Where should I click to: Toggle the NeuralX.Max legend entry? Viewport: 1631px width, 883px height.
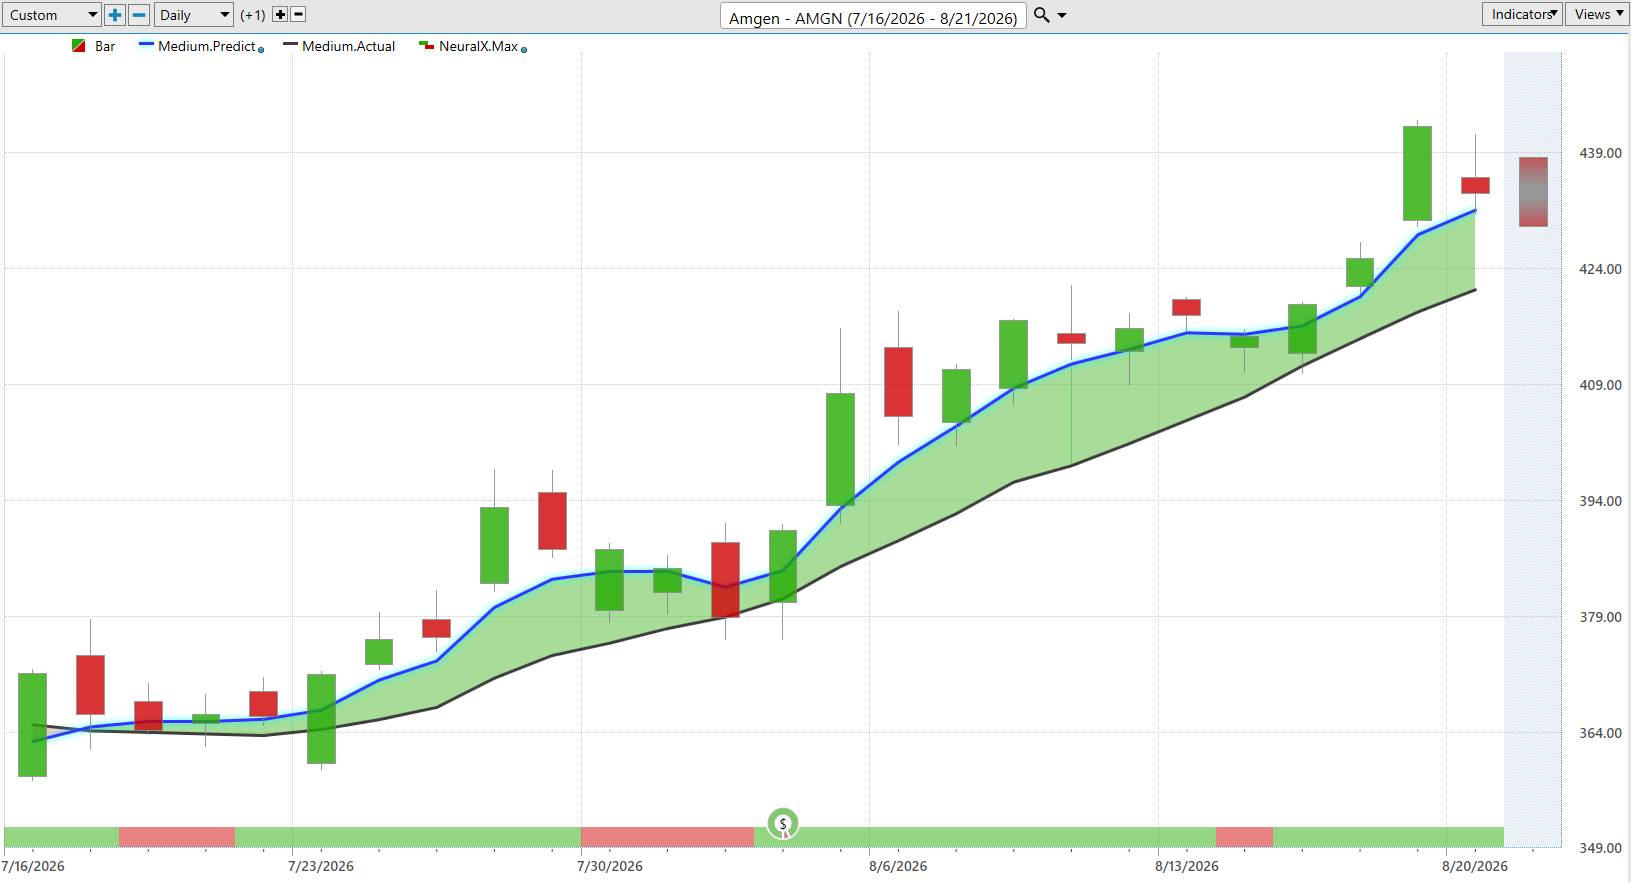(x=470, y=46)
